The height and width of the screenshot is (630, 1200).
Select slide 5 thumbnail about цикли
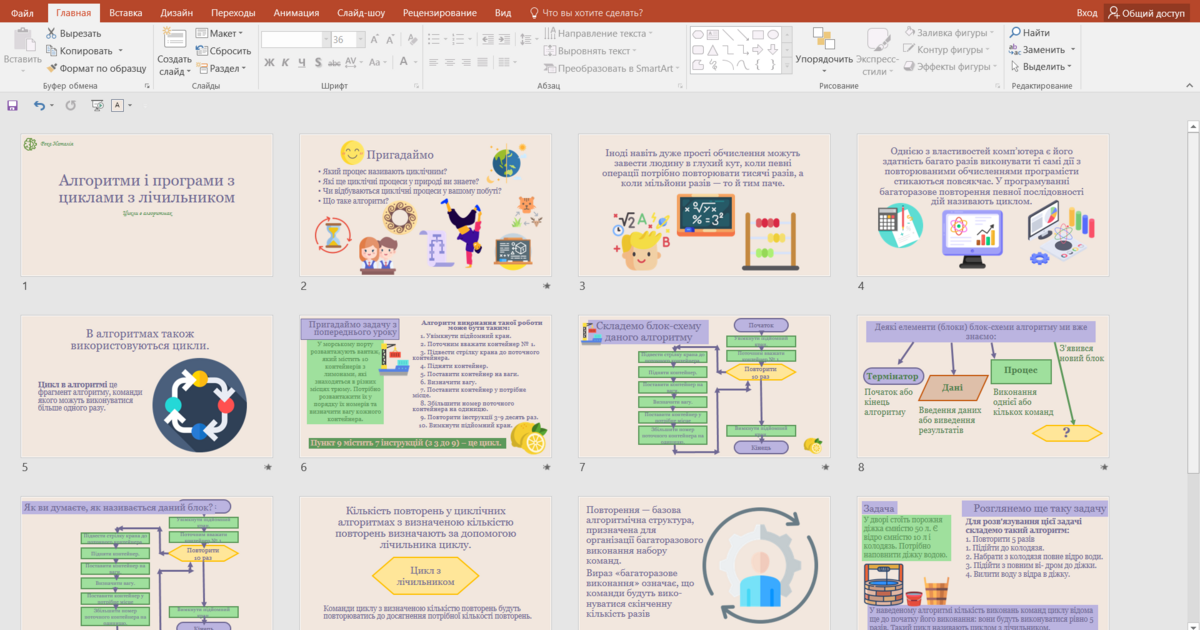click(x=146, y=386)
